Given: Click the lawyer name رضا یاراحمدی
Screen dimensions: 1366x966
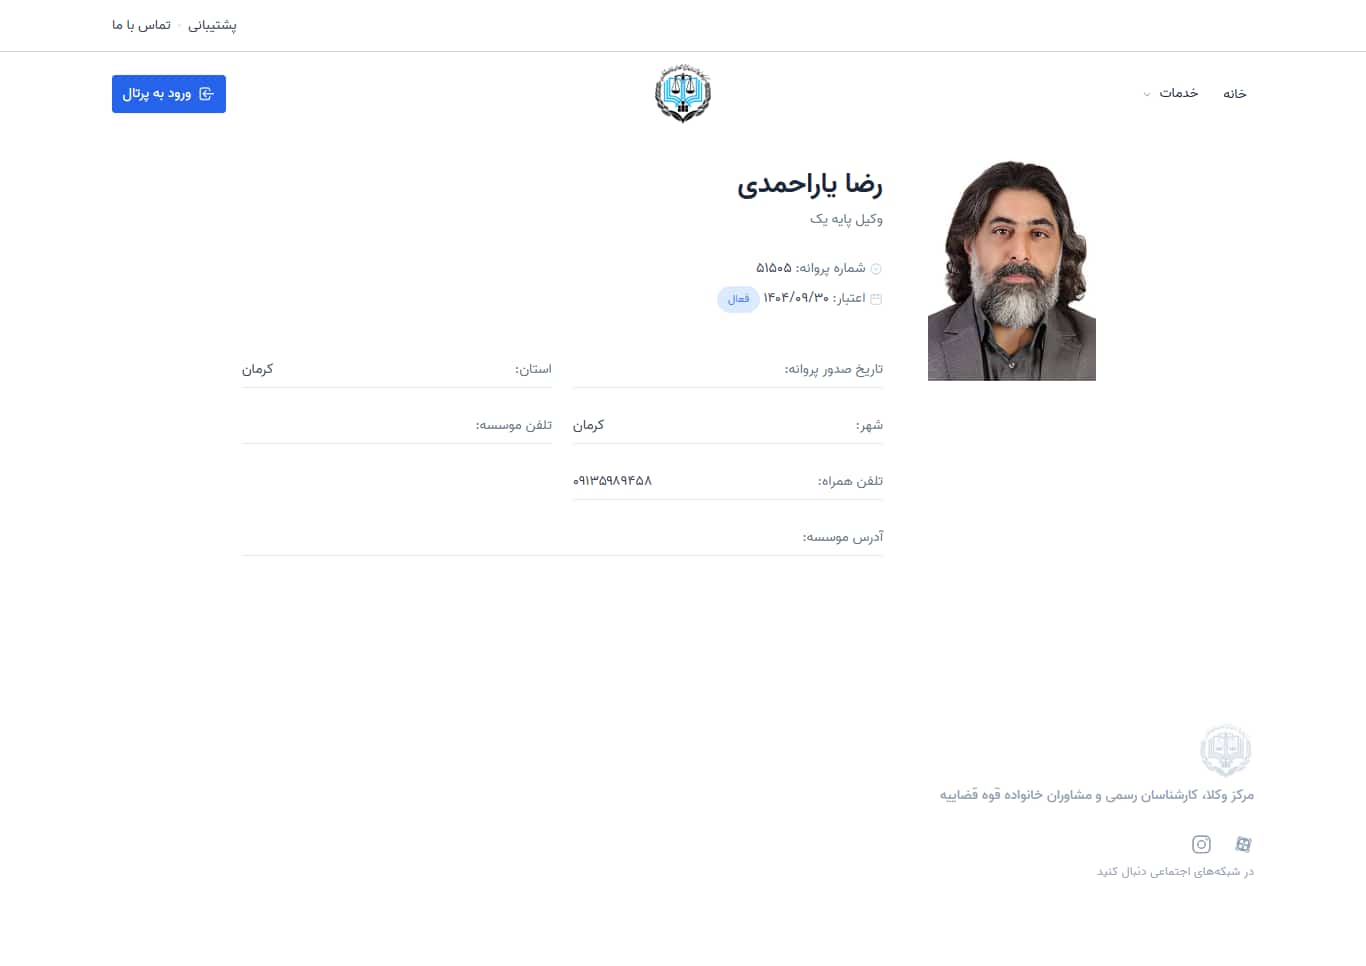Looking at the screenshot, I should pyautogui.click(x=810, y=185).
